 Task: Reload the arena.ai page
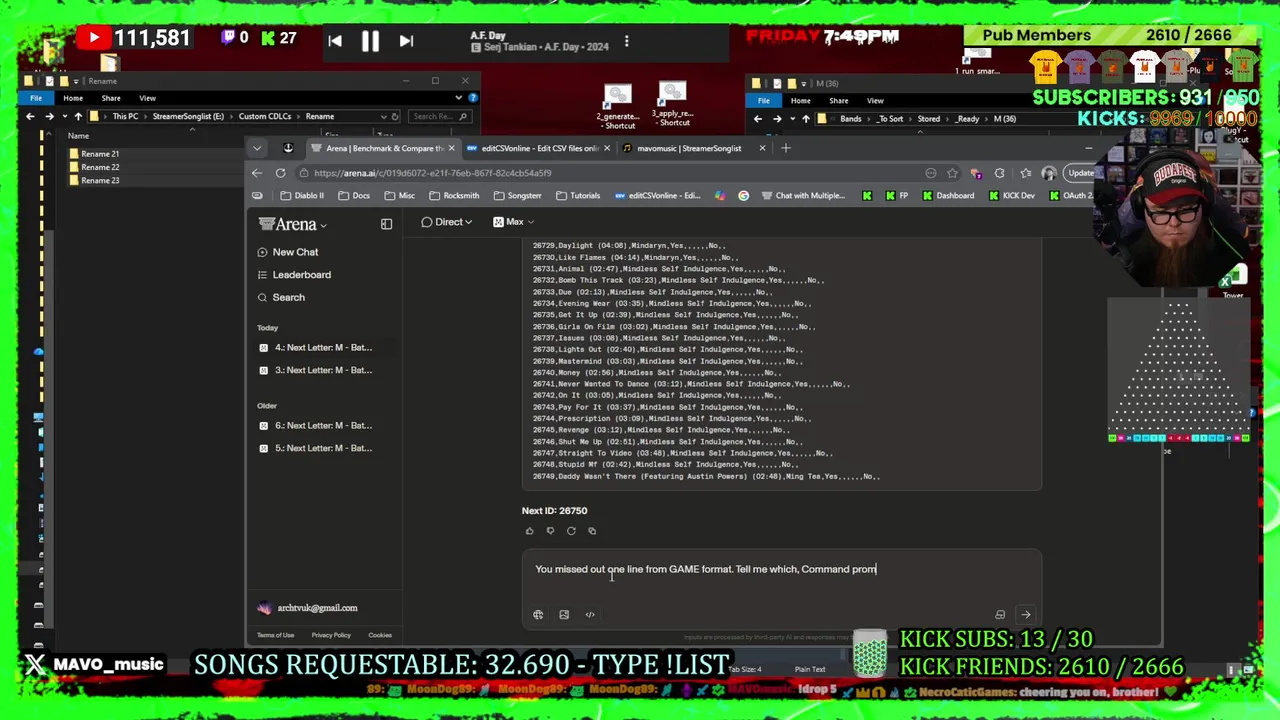281,173
